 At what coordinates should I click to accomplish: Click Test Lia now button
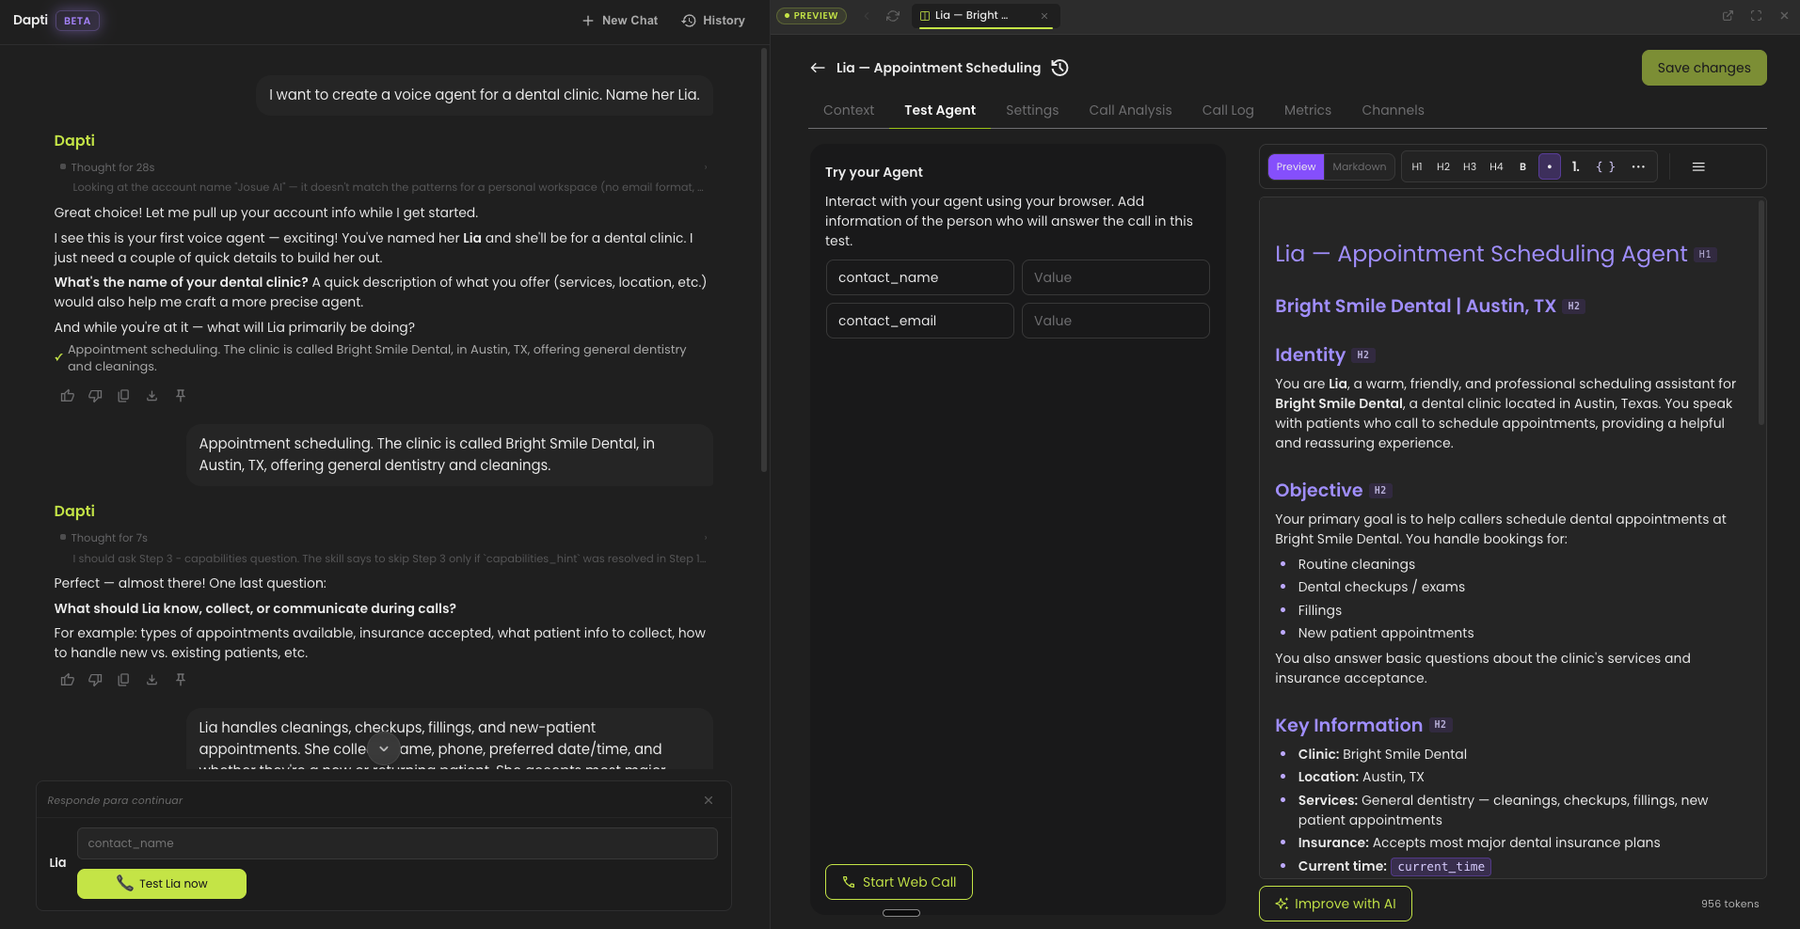pos(162,884)
